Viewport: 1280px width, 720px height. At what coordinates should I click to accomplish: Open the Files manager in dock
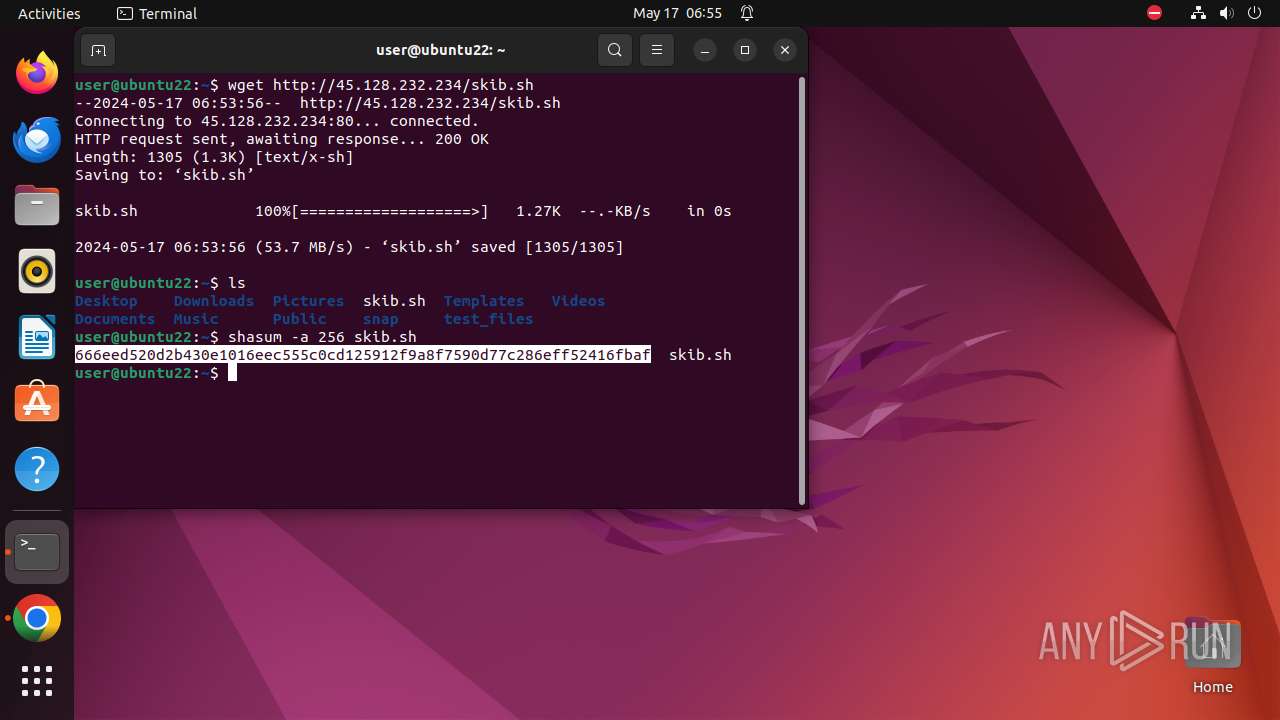tap(37, 205)
